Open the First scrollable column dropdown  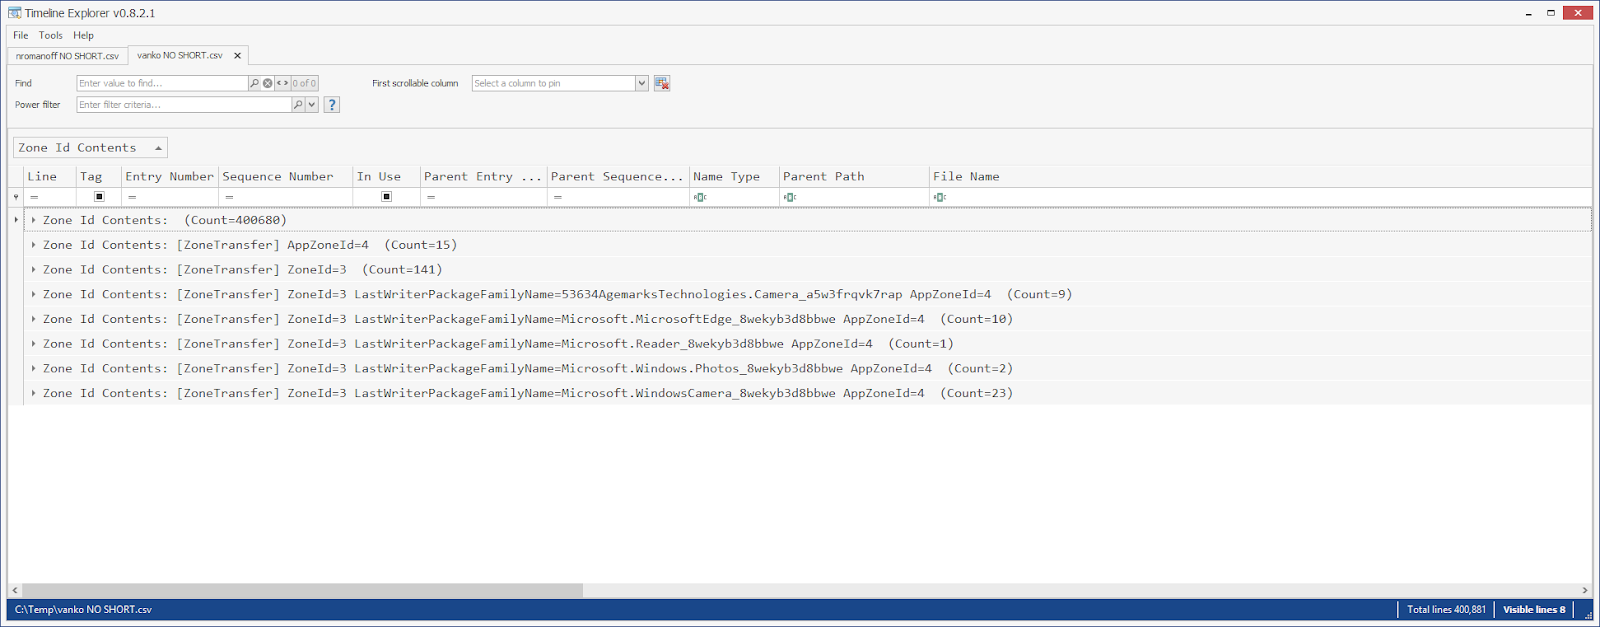point(642,83)
